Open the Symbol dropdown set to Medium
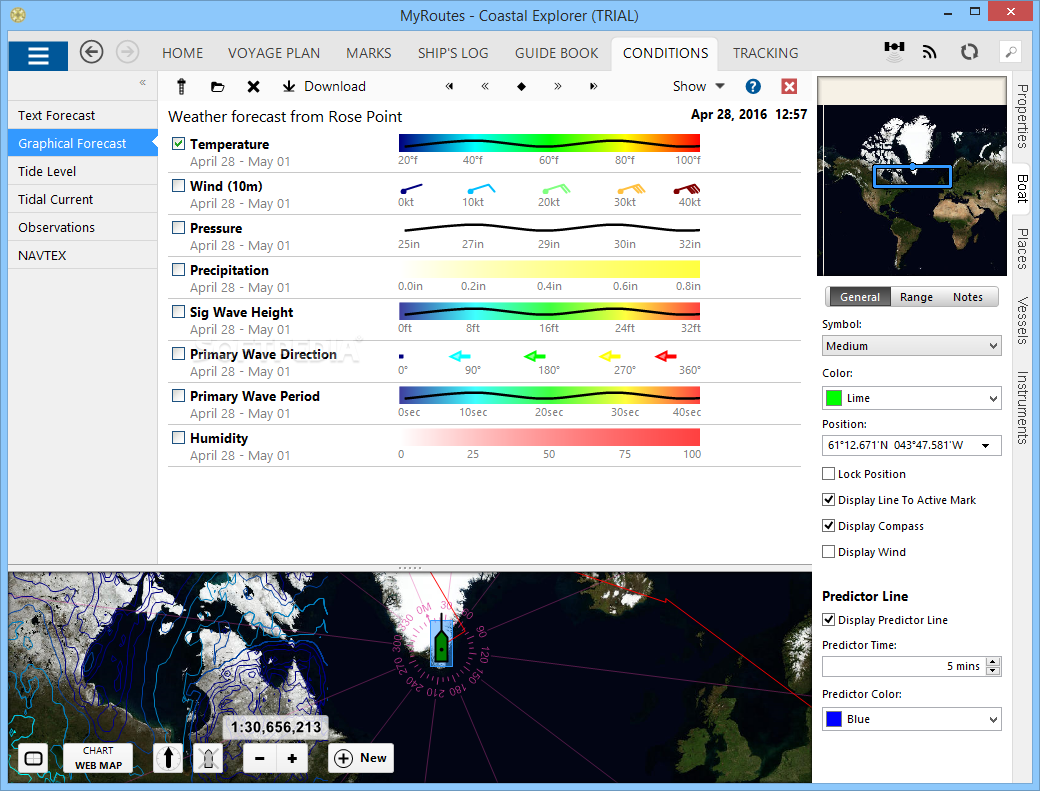1040x791 pixels. [x=911, y=346]
